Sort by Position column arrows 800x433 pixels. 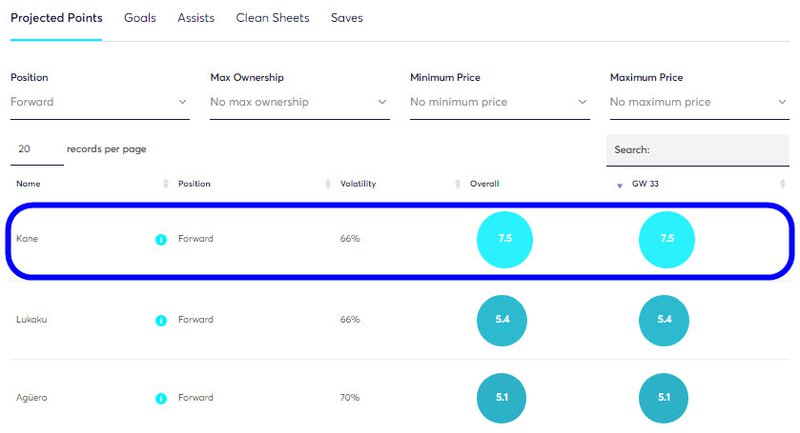[x=328, y=184]
